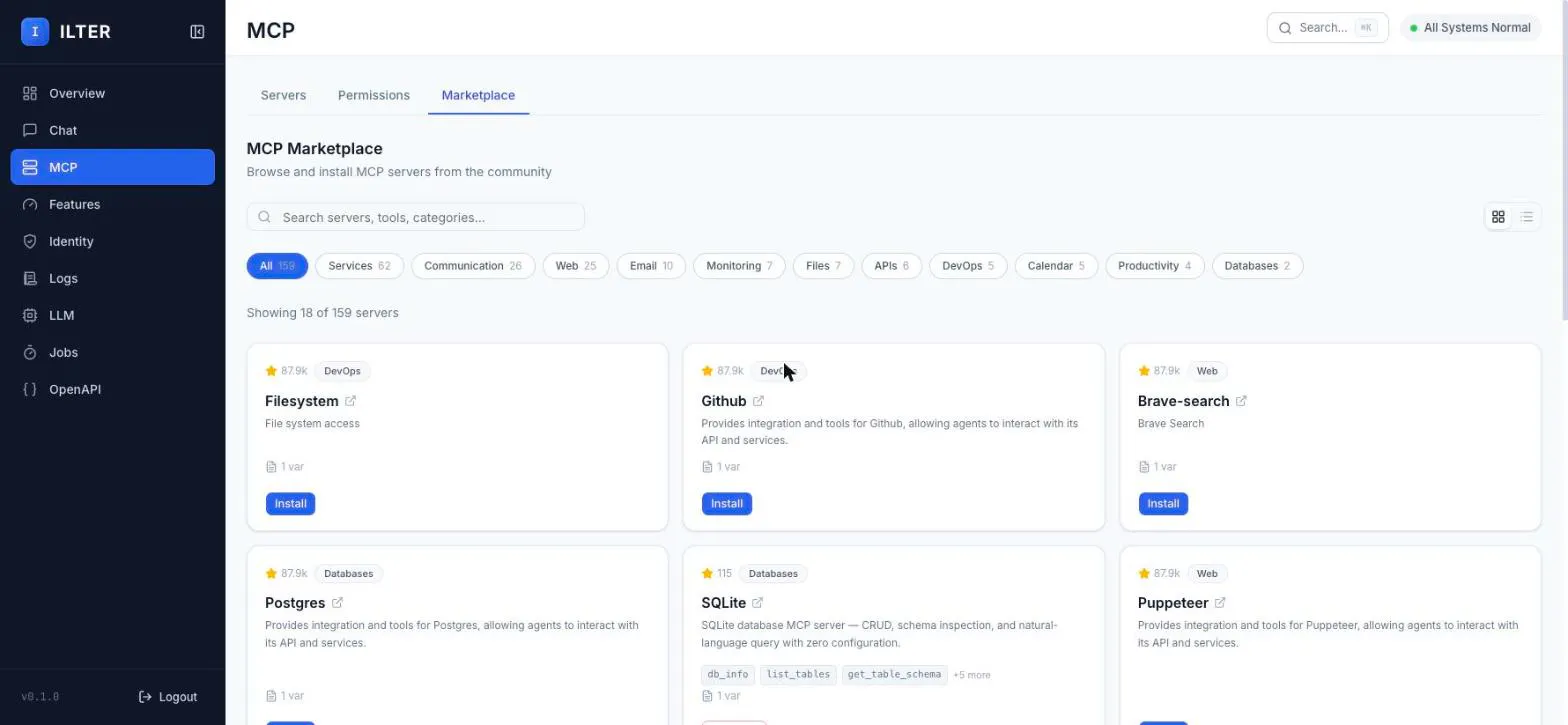This screenshot has width=1568, height=725.
Task: Click the DevOps tag on Filesystem card
Action: click(342, 371)
